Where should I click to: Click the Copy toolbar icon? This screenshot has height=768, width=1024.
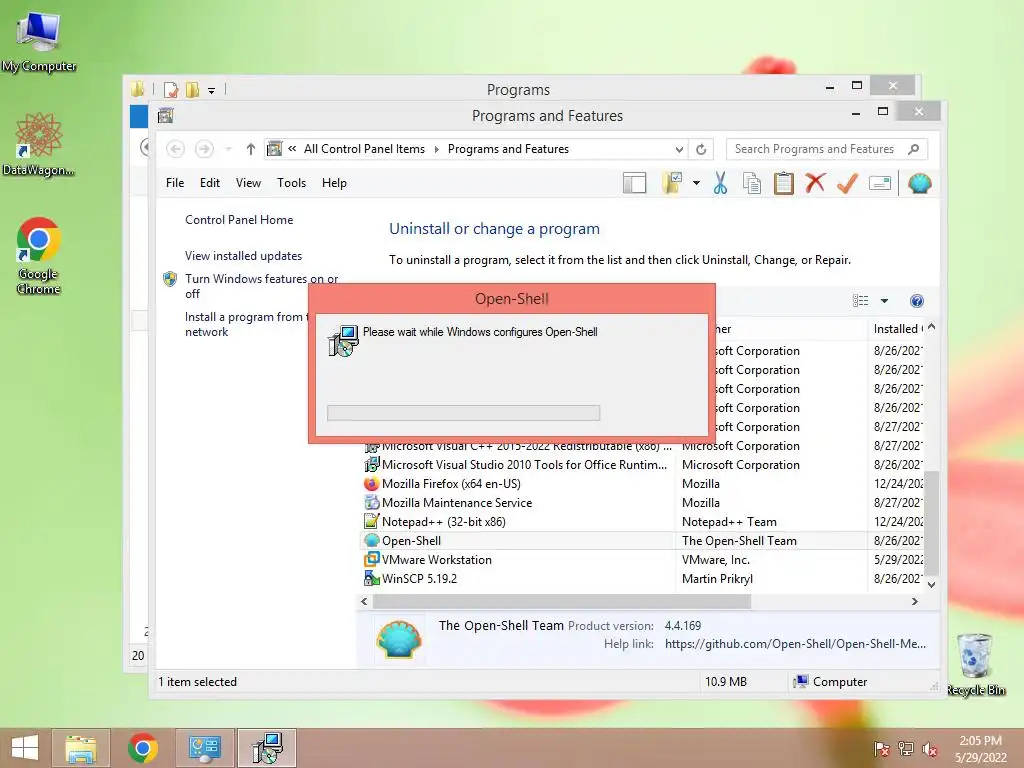pyautogui.click(x=752, y=184)
